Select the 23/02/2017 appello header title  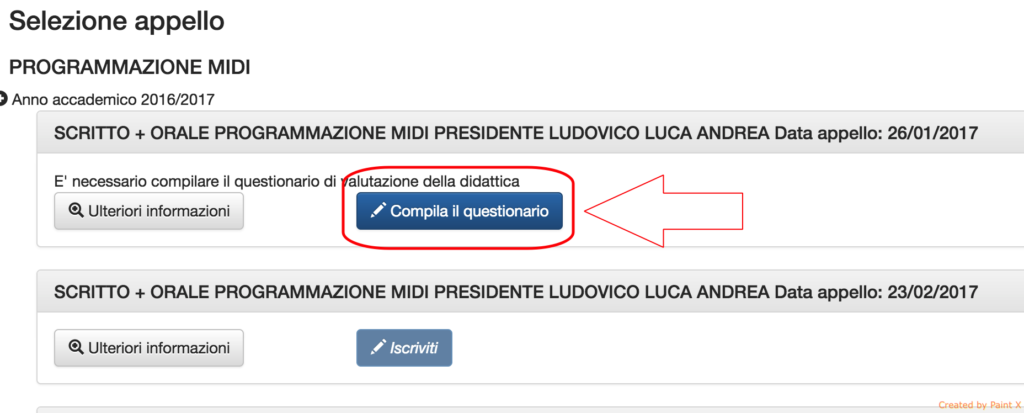tap(516, 292)
